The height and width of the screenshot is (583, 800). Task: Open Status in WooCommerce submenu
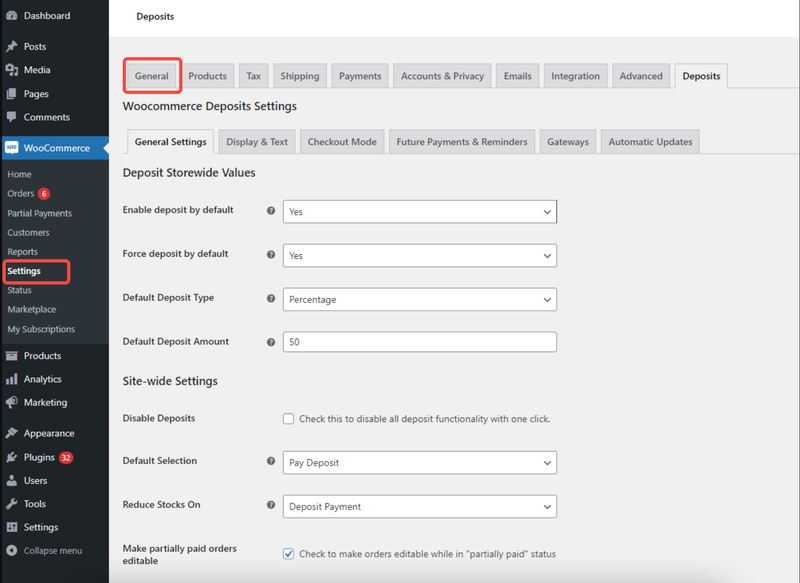tap(19, 290)
